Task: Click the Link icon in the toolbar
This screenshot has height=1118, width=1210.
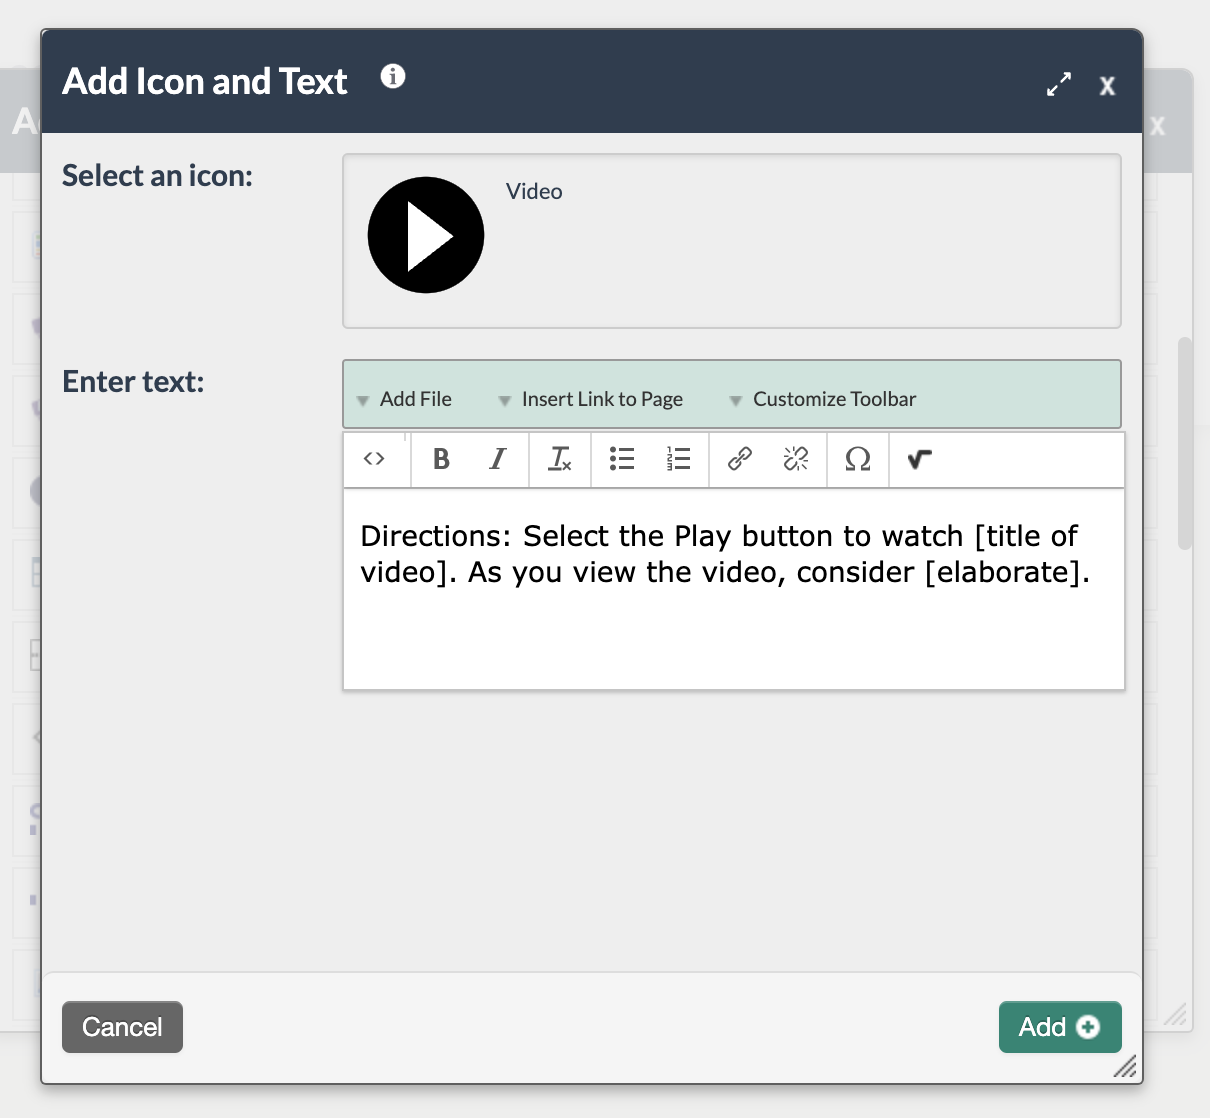Action: pos(740,459)
